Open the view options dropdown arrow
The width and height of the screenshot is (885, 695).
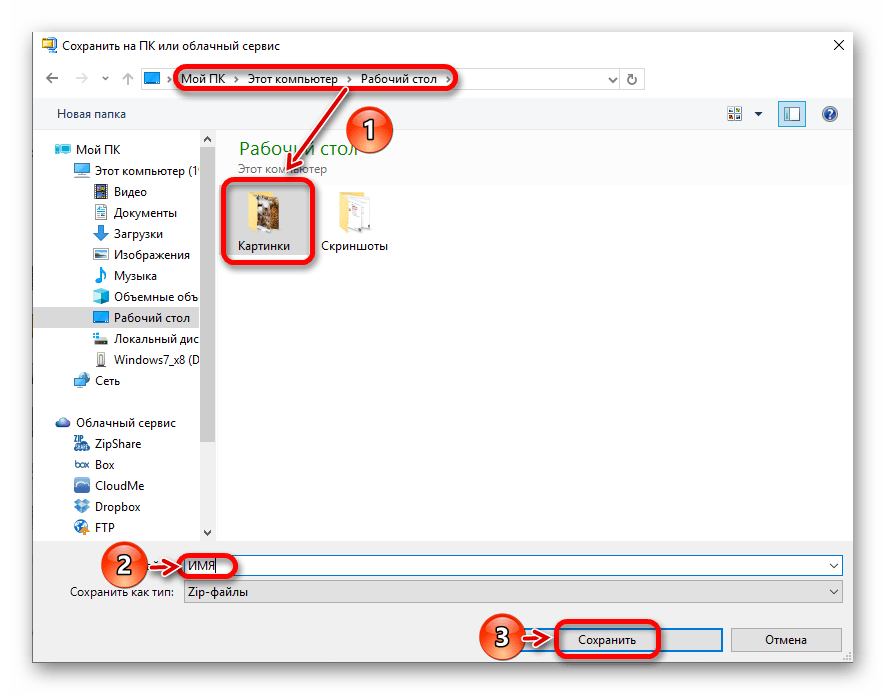(x=757, y=114)
